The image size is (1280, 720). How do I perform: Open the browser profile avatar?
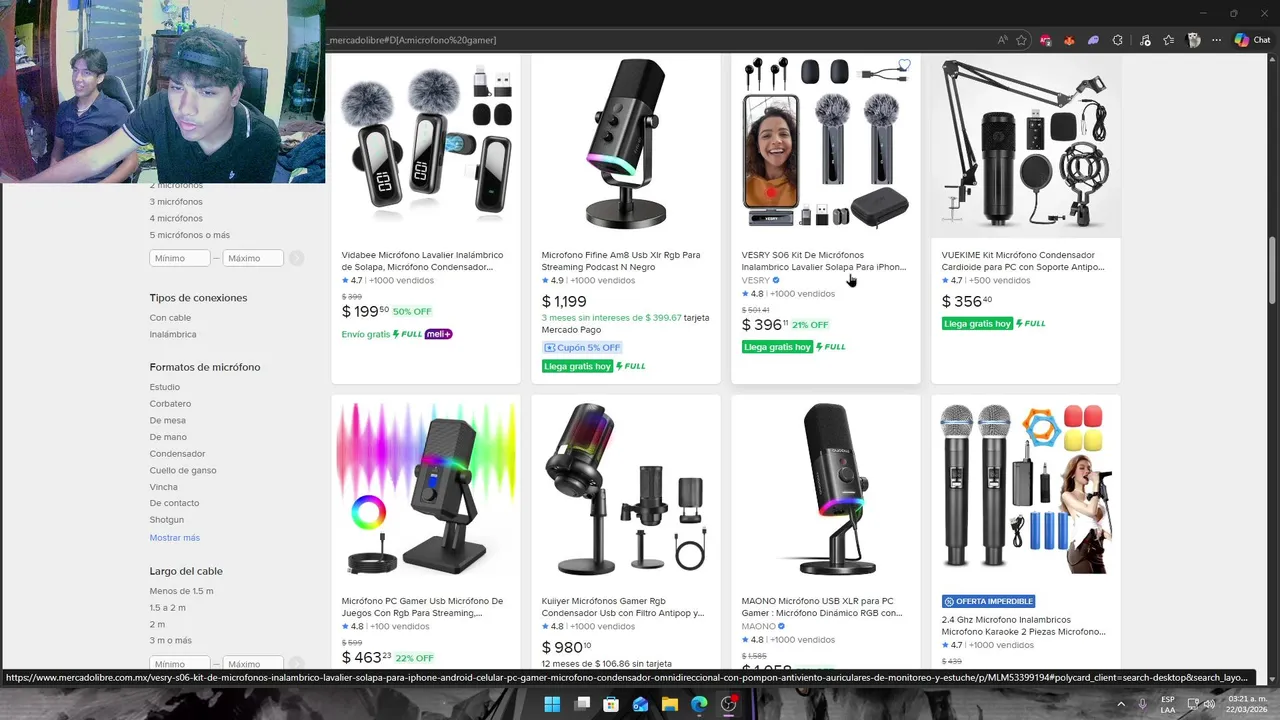click(x=1193, y=40)
